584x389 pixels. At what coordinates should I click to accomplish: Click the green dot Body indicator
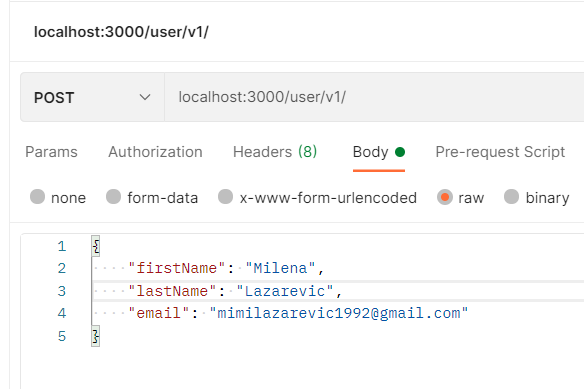pos(400,152)
